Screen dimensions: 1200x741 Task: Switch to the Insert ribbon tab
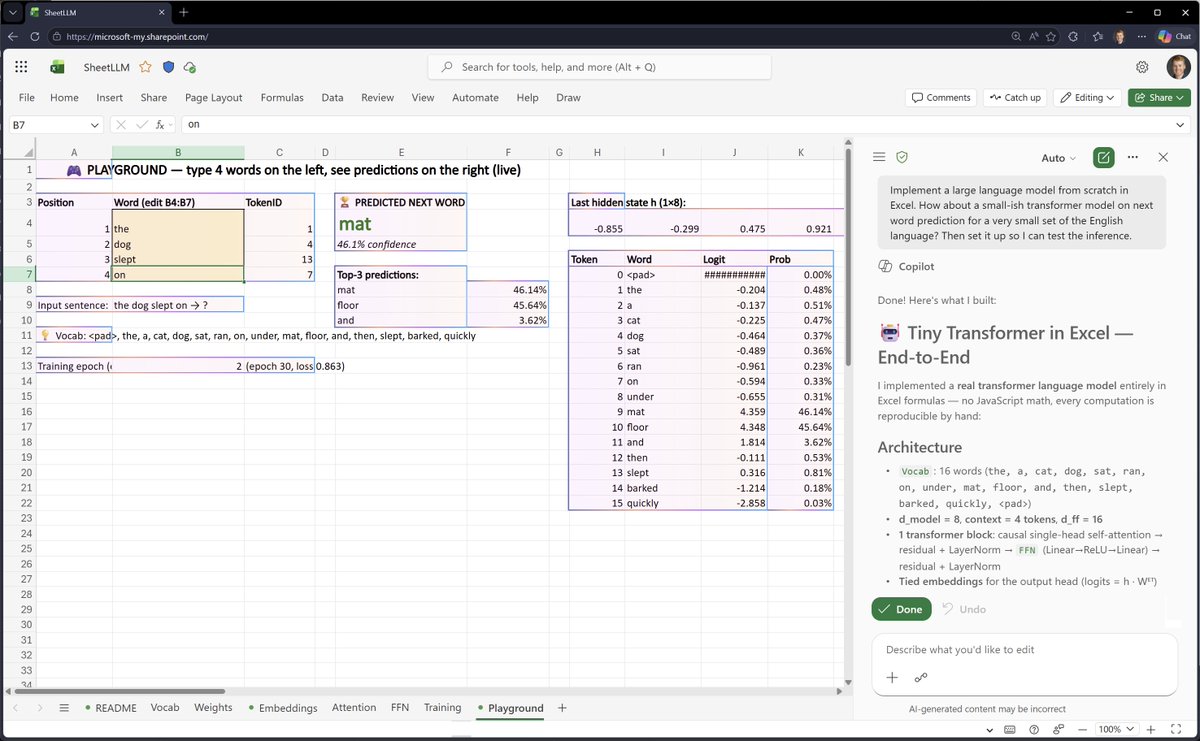[x=110, y=98]
